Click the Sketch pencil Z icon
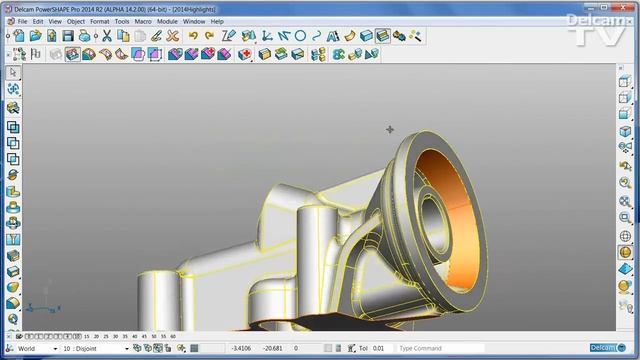Viewport: 640px width, 360px height. [x=229, y=36]
